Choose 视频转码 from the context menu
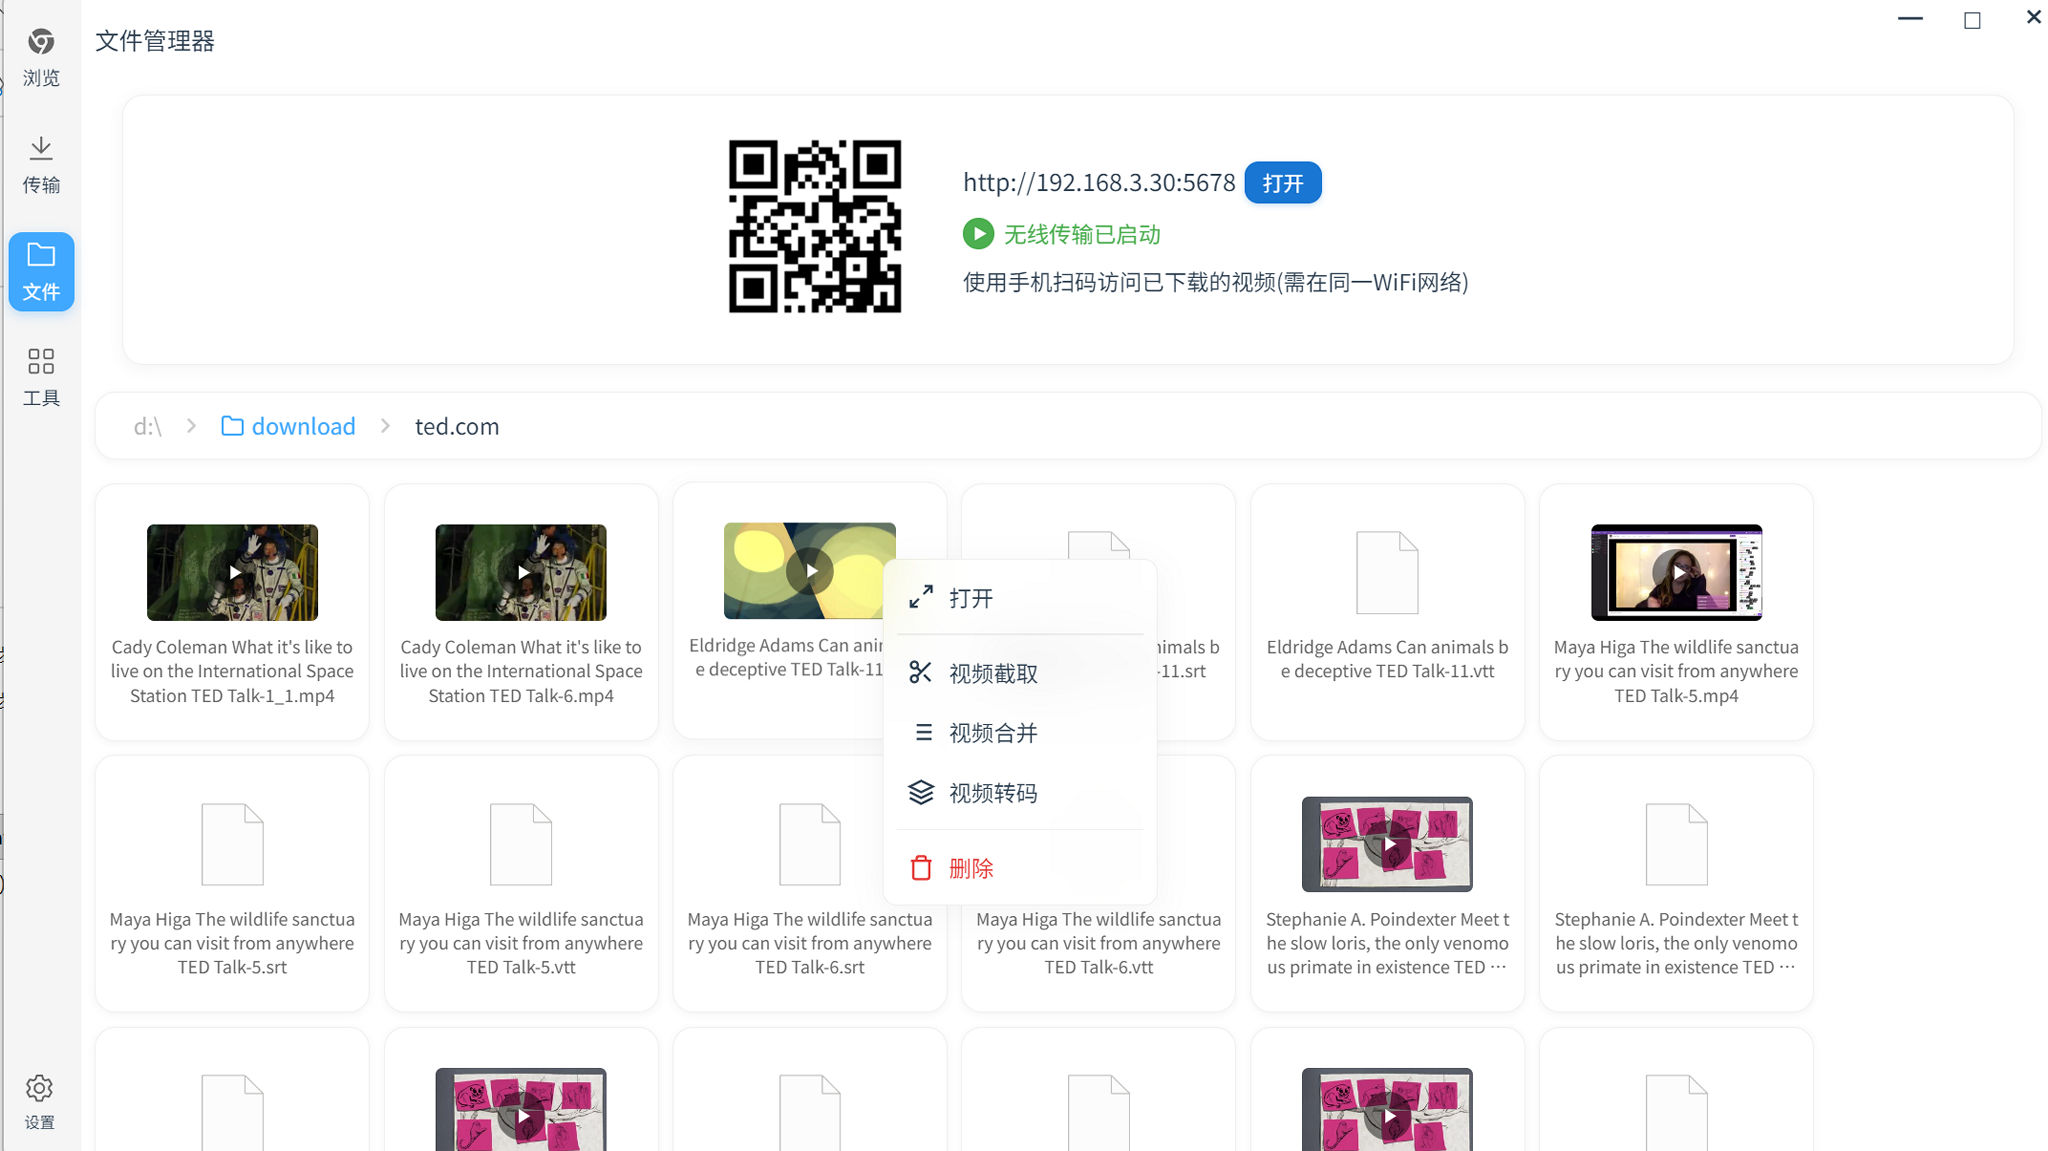 (1020, 793)
